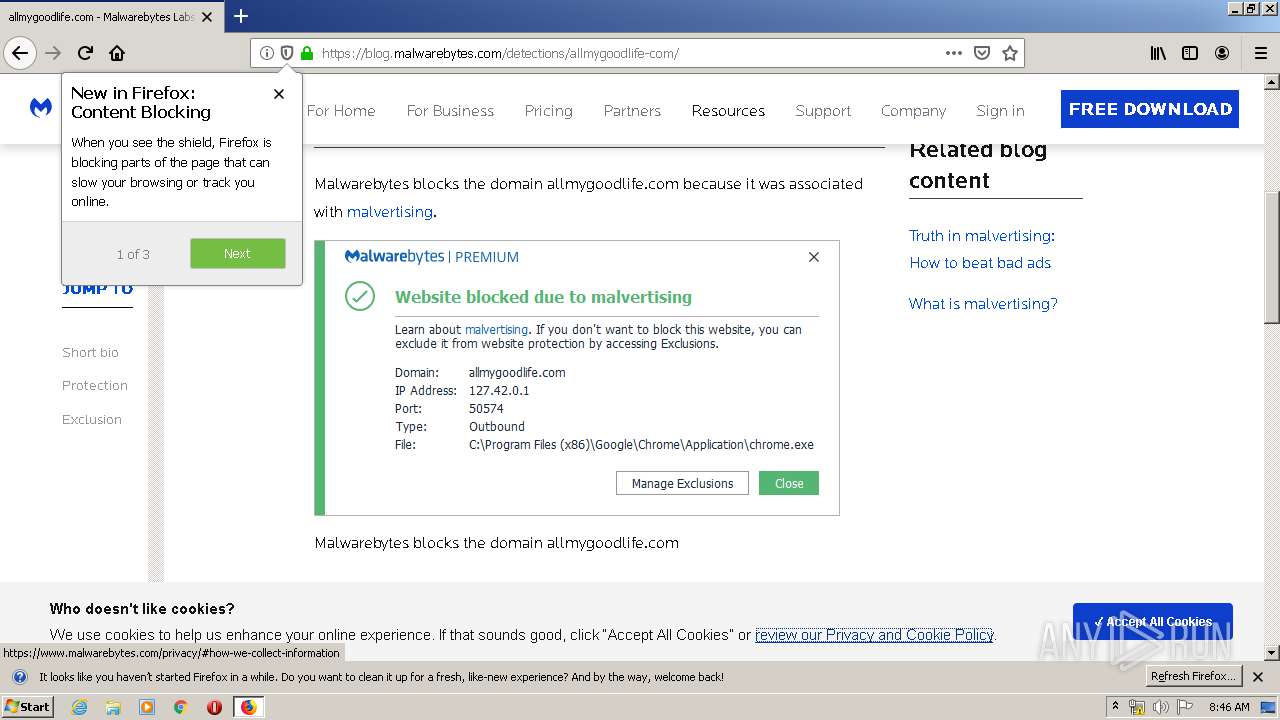
Task: Go back to the previous page
Action: [x=20, y=53]
